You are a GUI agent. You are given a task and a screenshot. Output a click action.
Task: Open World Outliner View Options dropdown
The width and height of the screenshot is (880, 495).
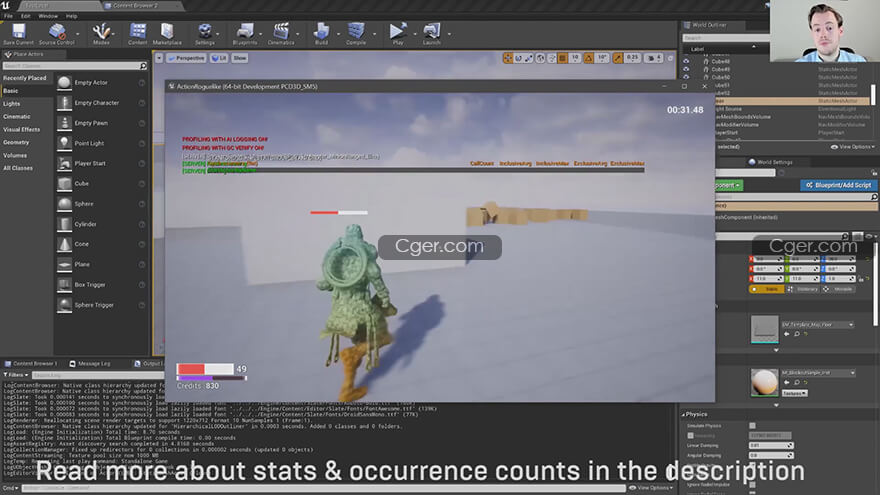[852, 146]
